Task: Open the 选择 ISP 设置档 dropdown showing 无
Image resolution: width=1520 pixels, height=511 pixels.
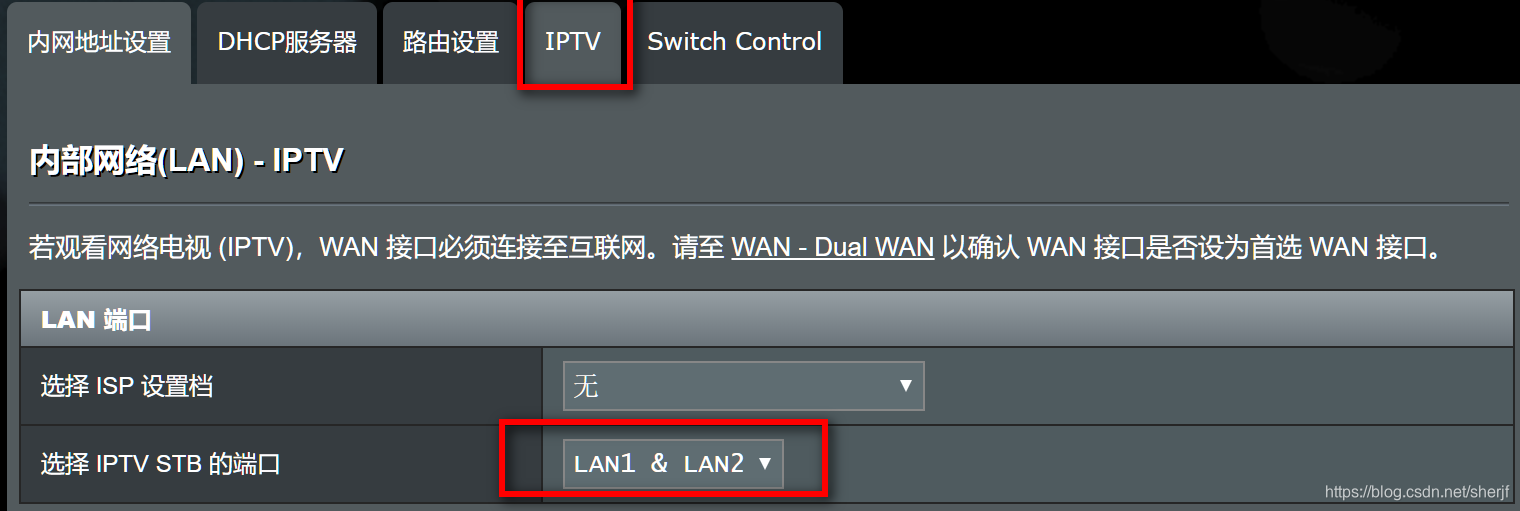Action: click(x=744, y=386)
